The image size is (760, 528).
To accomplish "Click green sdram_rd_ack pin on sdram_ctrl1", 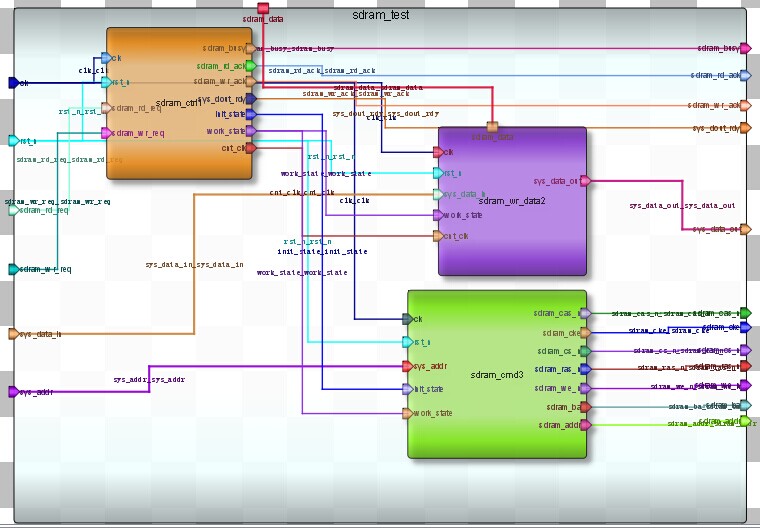I will [251, 65].
